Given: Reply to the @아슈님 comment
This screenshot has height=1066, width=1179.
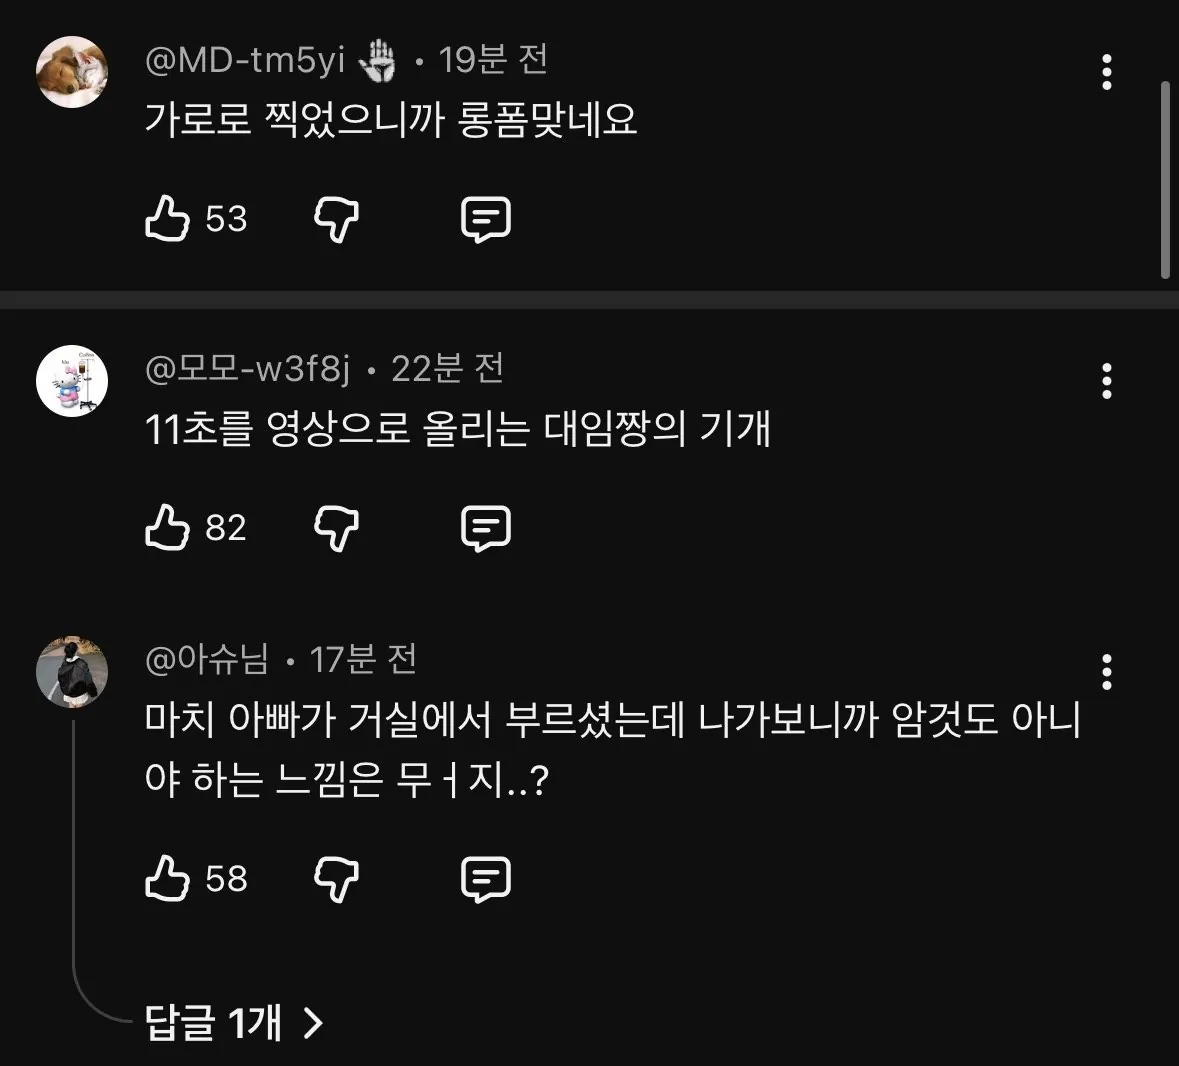Looking at the screenshot, I should [486, 879].
